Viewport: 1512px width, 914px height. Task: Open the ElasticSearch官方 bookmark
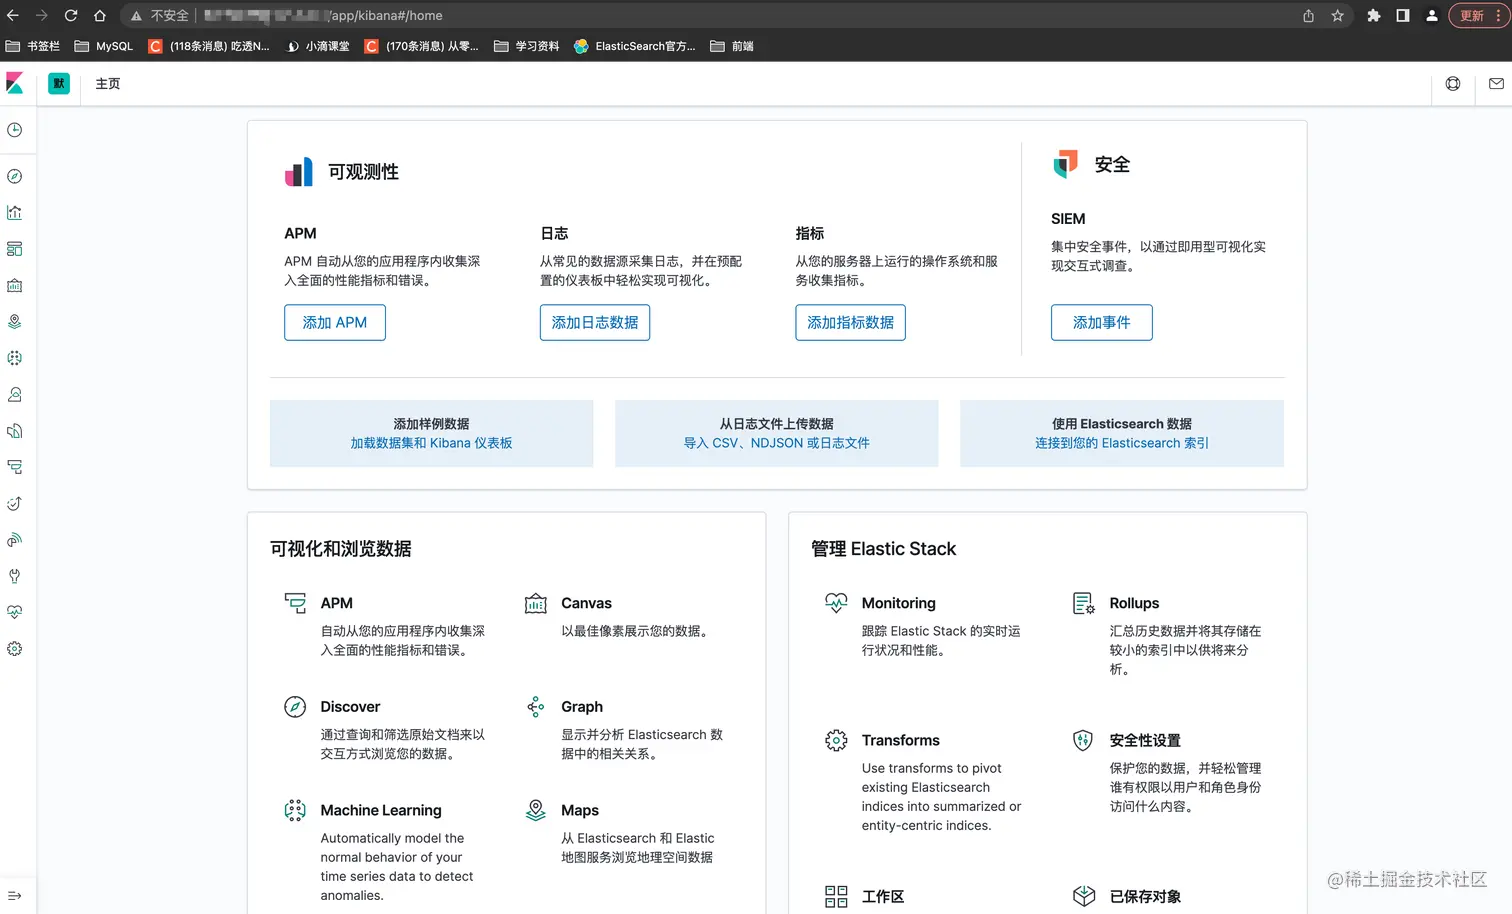point(635,46)
